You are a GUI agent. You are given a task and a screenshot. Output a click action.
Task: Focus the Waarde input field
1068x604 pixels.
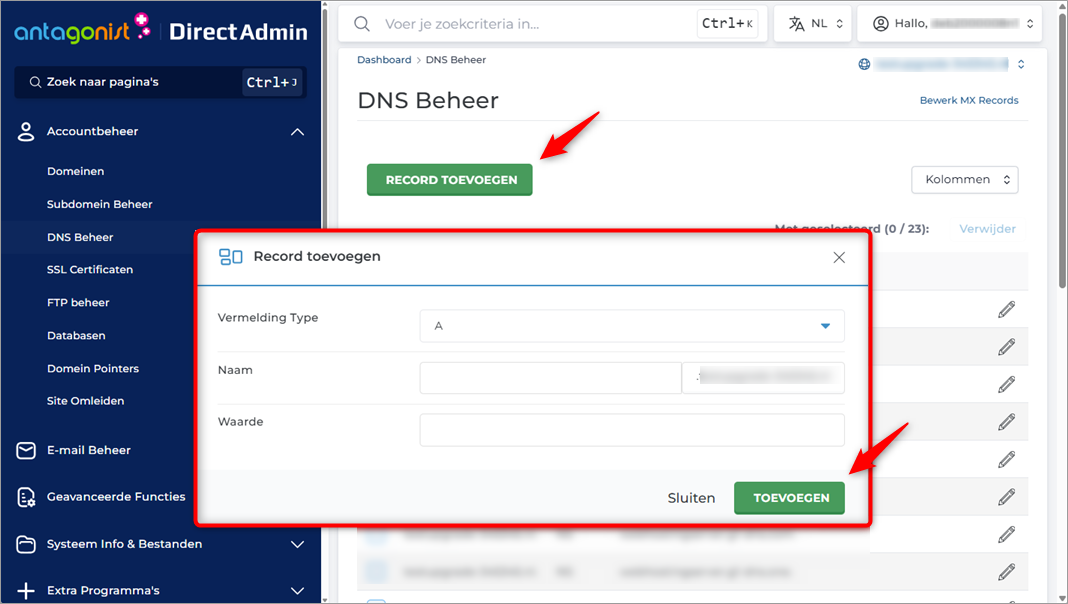point(632,430)
